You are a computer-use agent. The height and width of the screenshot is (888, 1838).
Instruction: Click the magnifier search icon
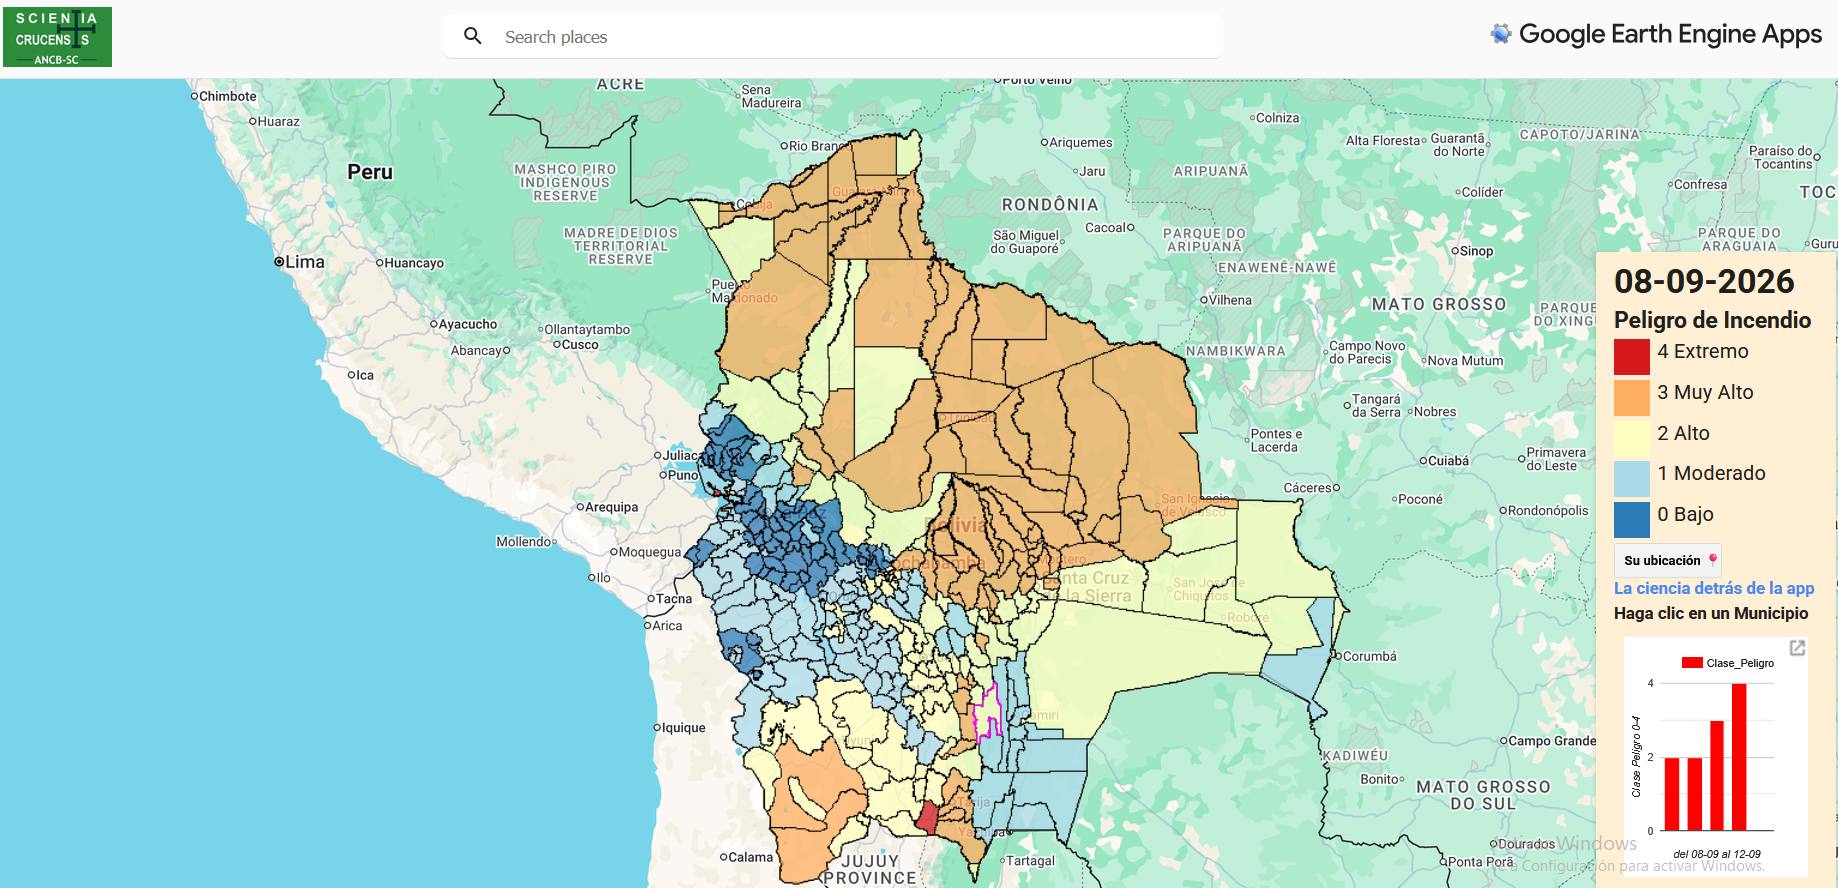coord(473,36)
